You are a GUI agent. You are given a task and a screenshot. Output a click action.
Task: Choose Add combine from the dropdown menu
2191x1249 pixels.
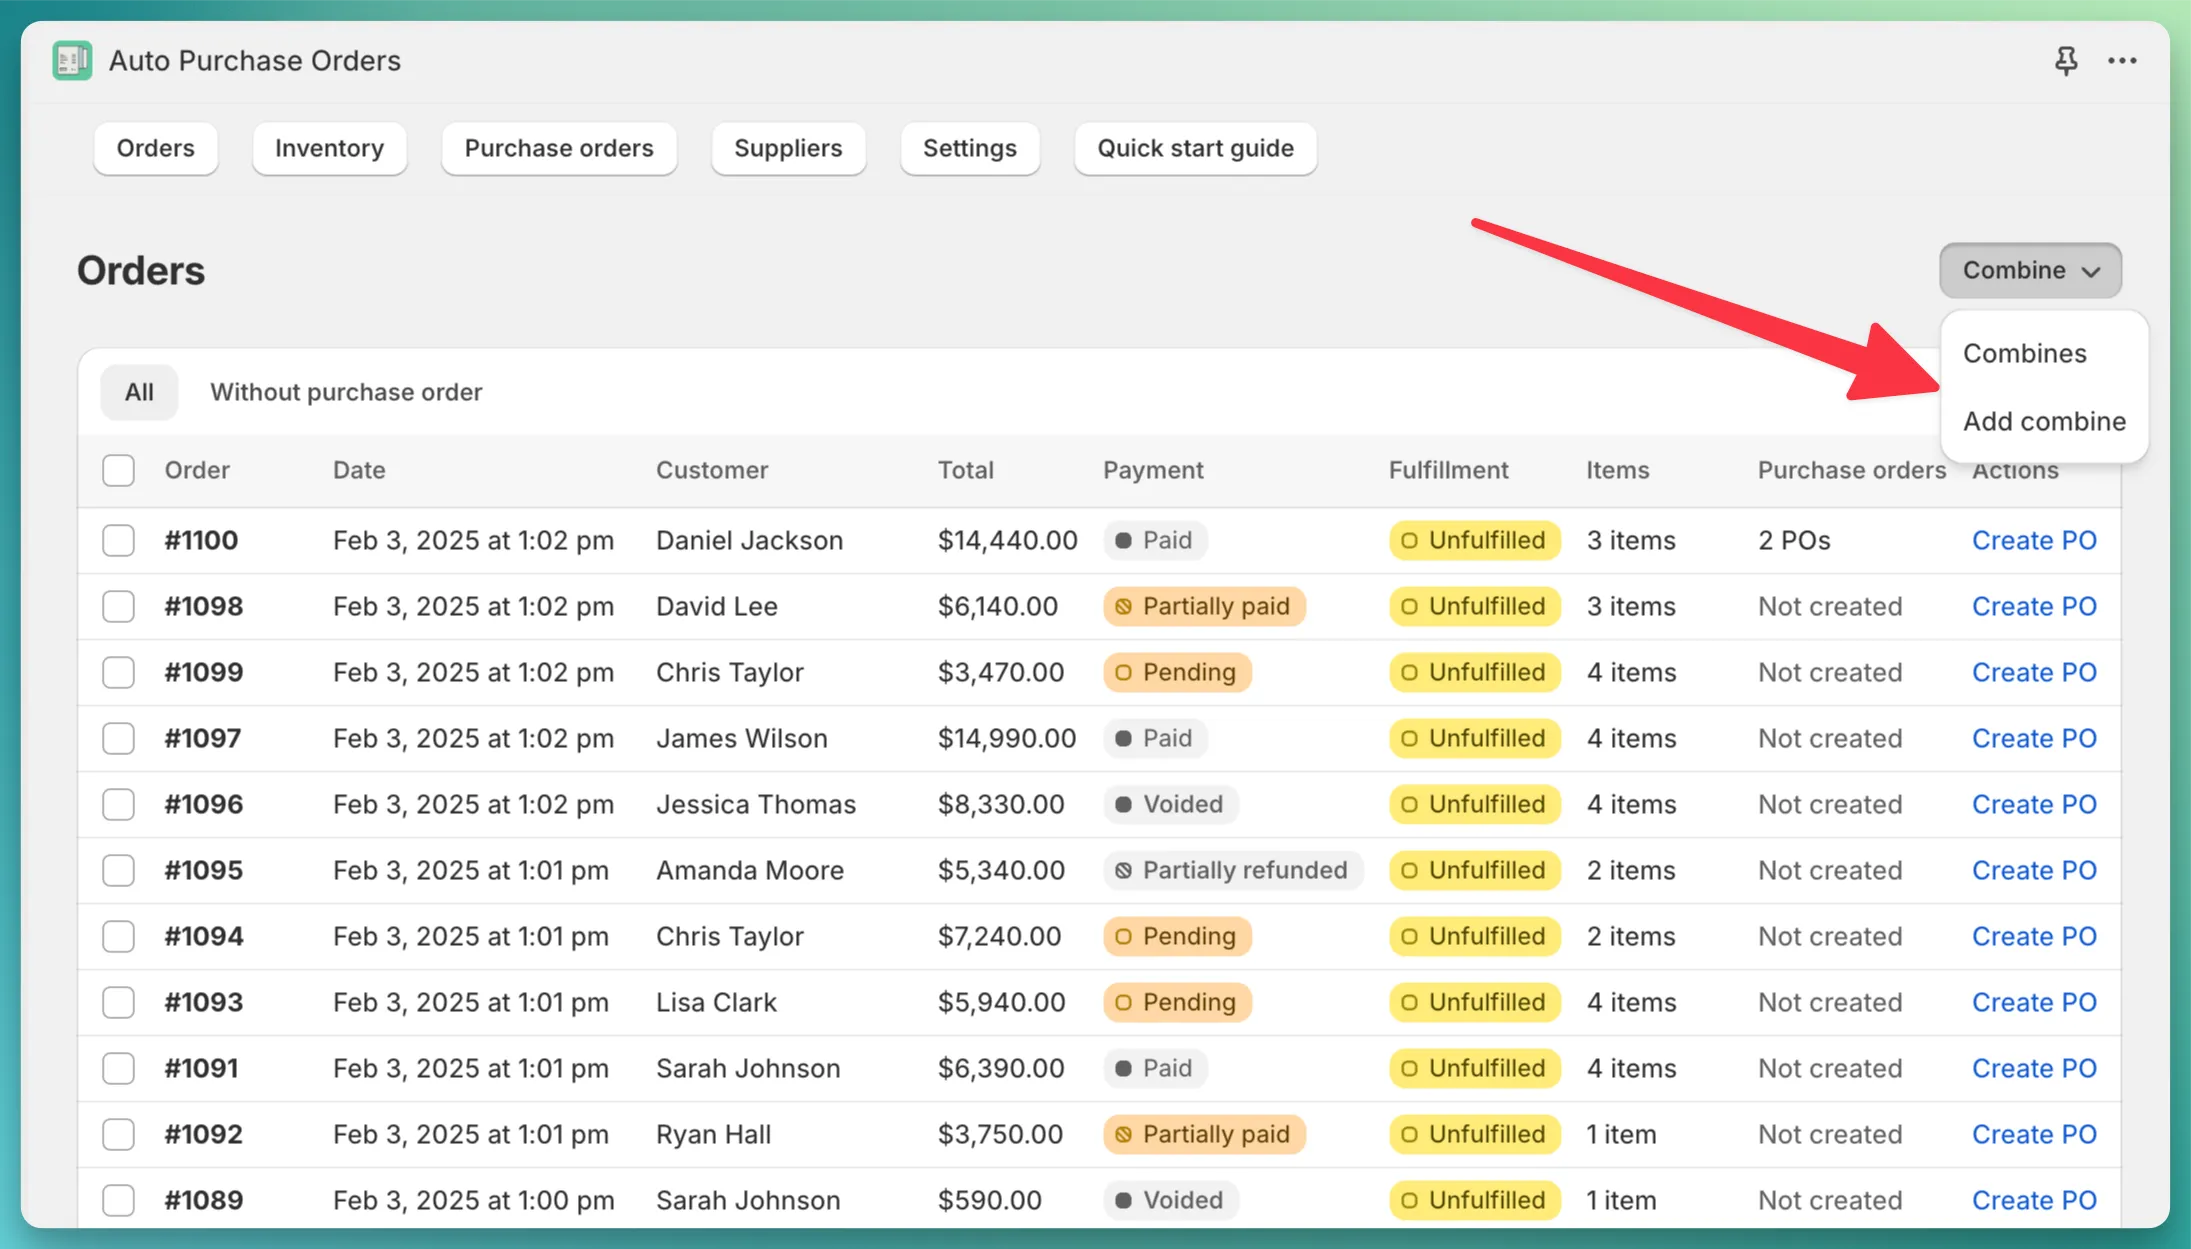tap(2044, 421)
